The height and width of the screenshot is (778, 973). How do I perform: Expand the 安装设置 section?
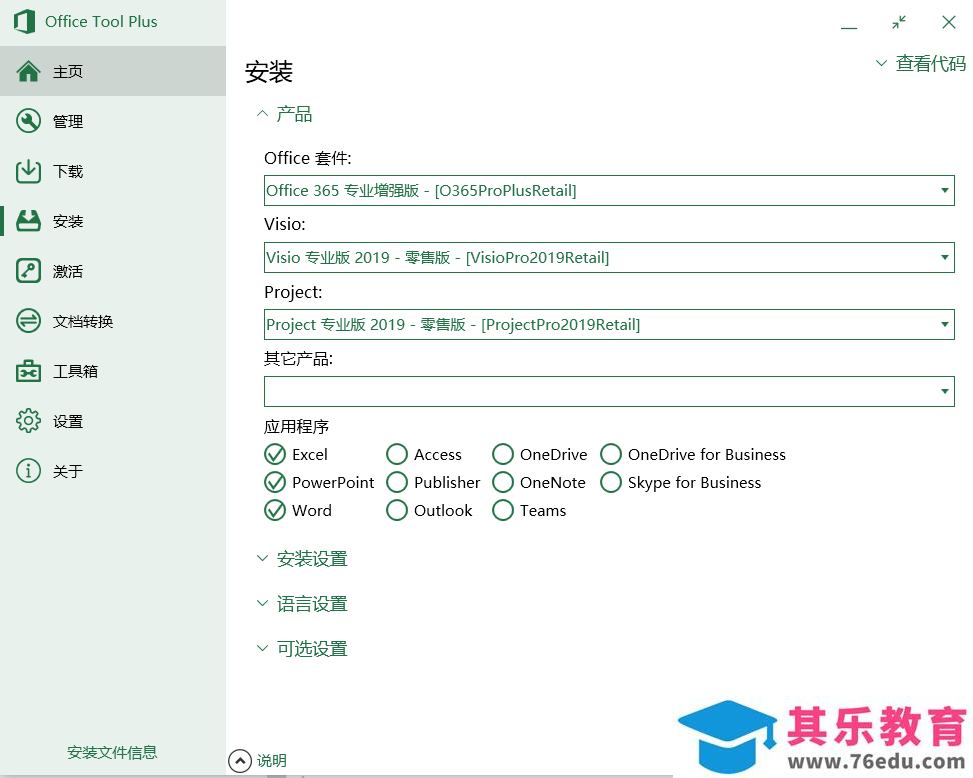click(302, 559)
